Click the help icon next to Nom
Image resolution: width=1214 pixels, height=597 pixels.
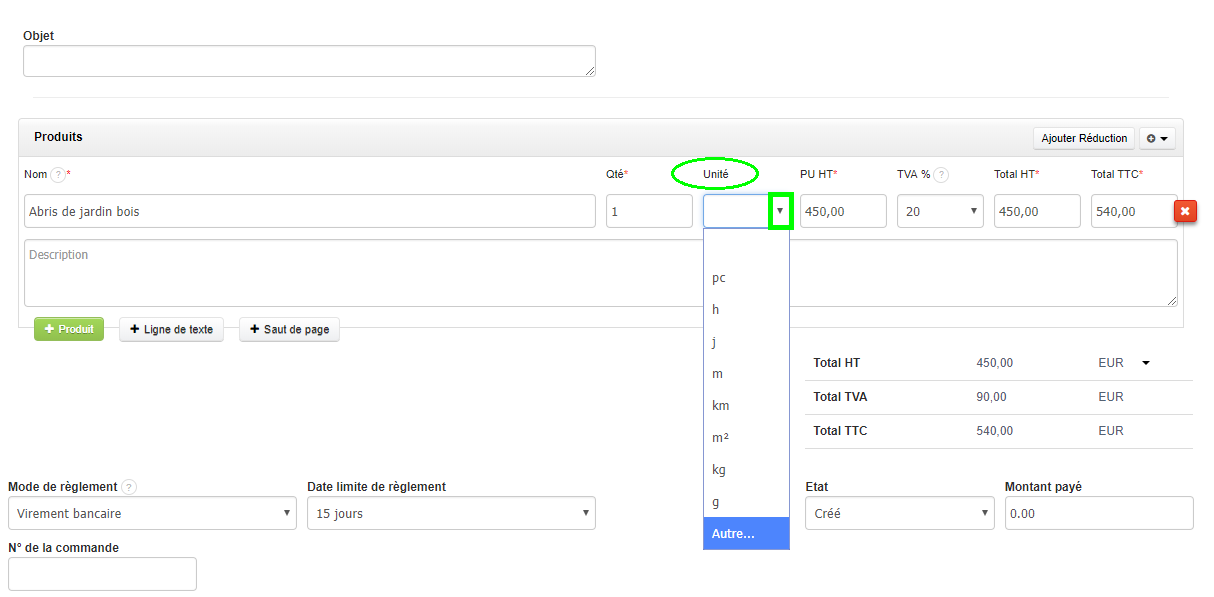click(58, 175)
